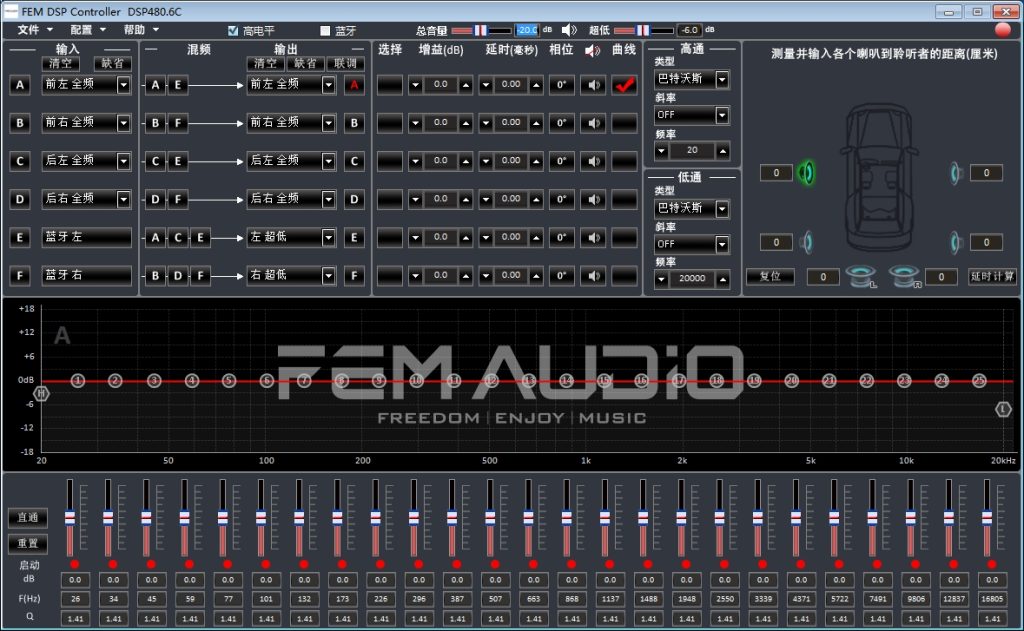The image size is (1024, 631).
Task: Select EQ band node 25 on the graph
Action: (979, 380)
